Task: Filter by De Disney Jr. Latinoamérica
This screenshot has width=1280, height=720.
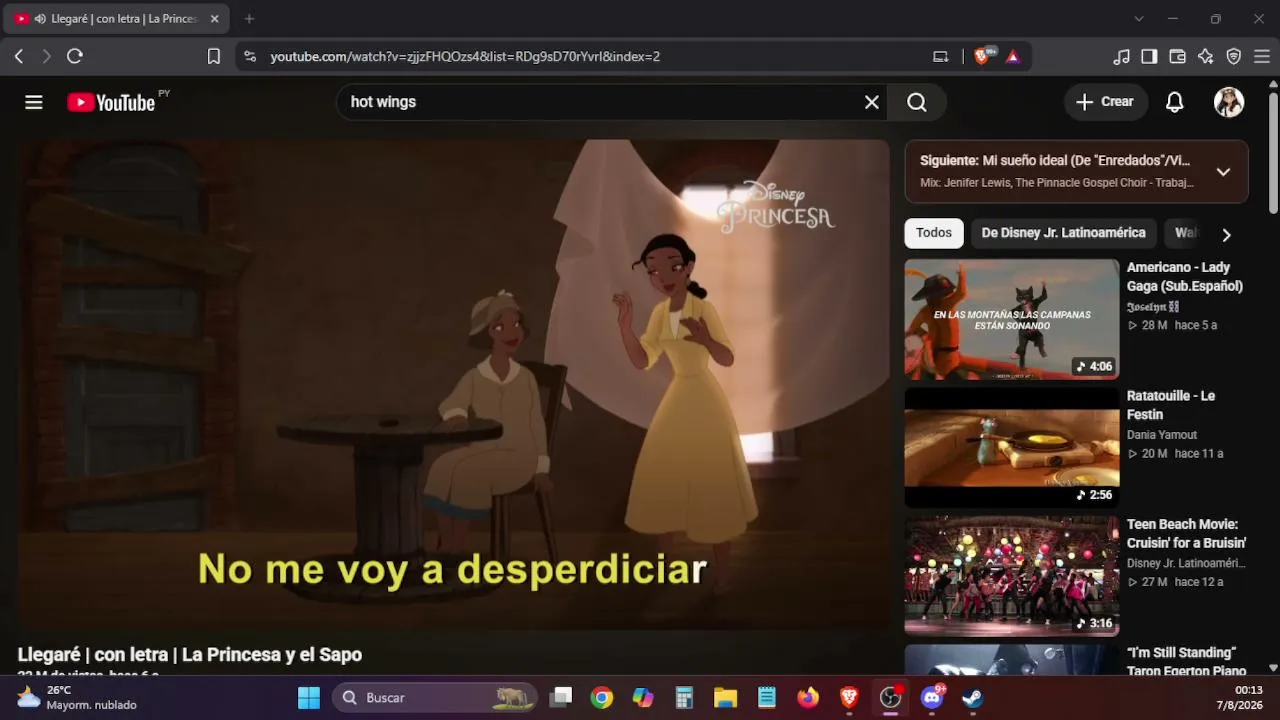Action: pyautogui.click(x=1063, y=233)
